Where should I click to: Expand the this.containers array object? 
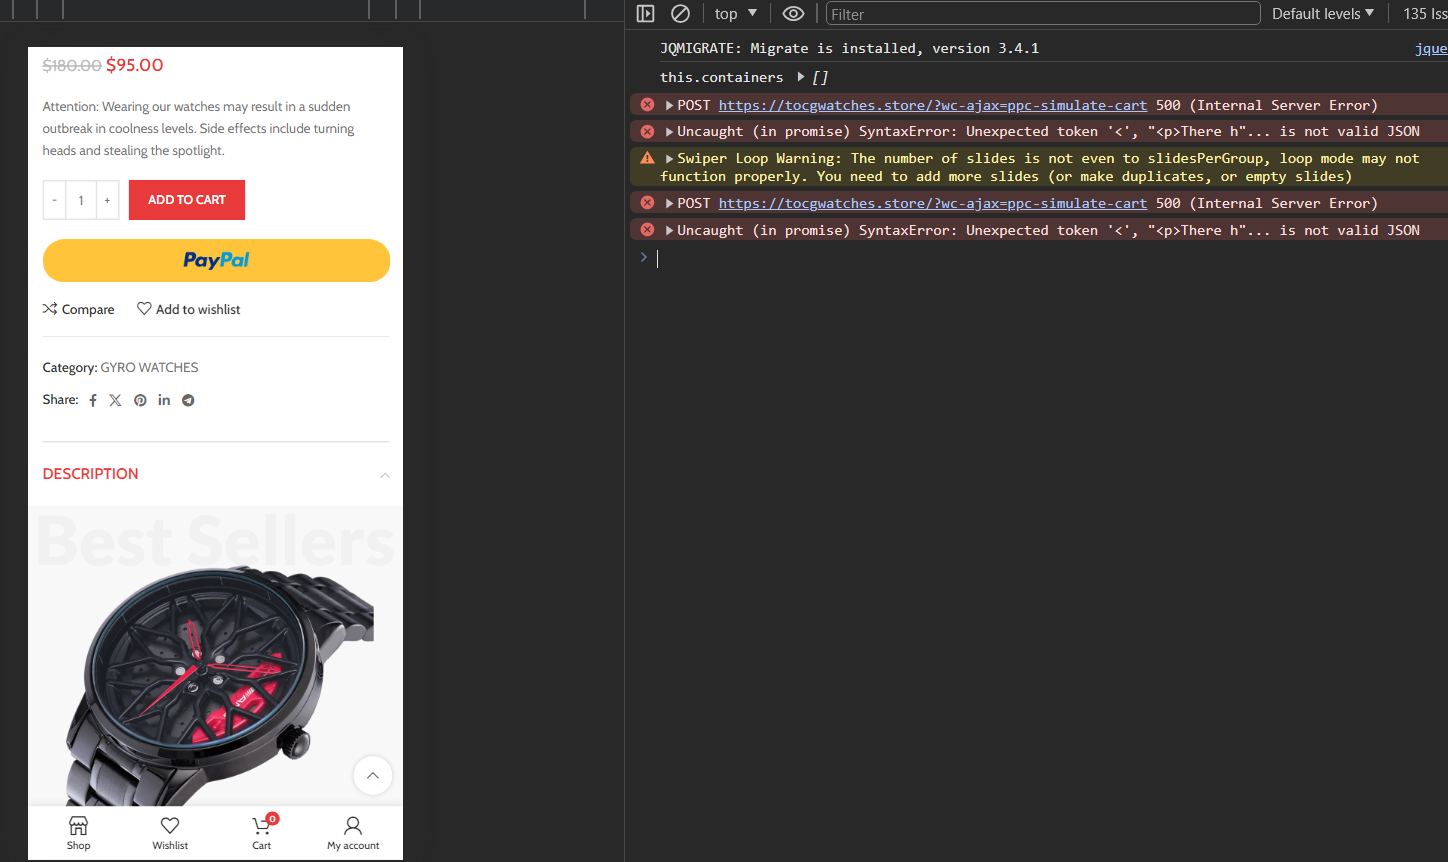(801, 77)
